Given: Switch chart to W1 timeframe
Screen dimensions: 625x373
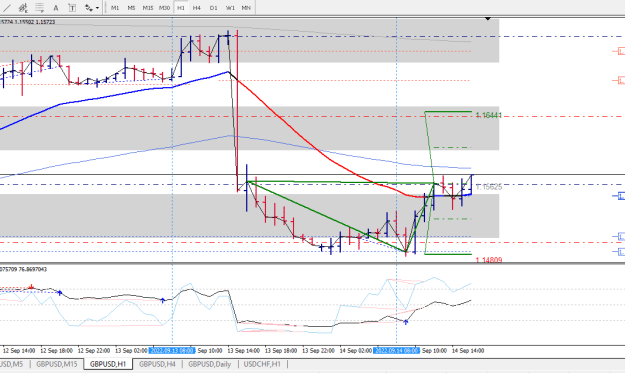Looking at the screenshot, I should pyautogui.click(x=230, y=8).
